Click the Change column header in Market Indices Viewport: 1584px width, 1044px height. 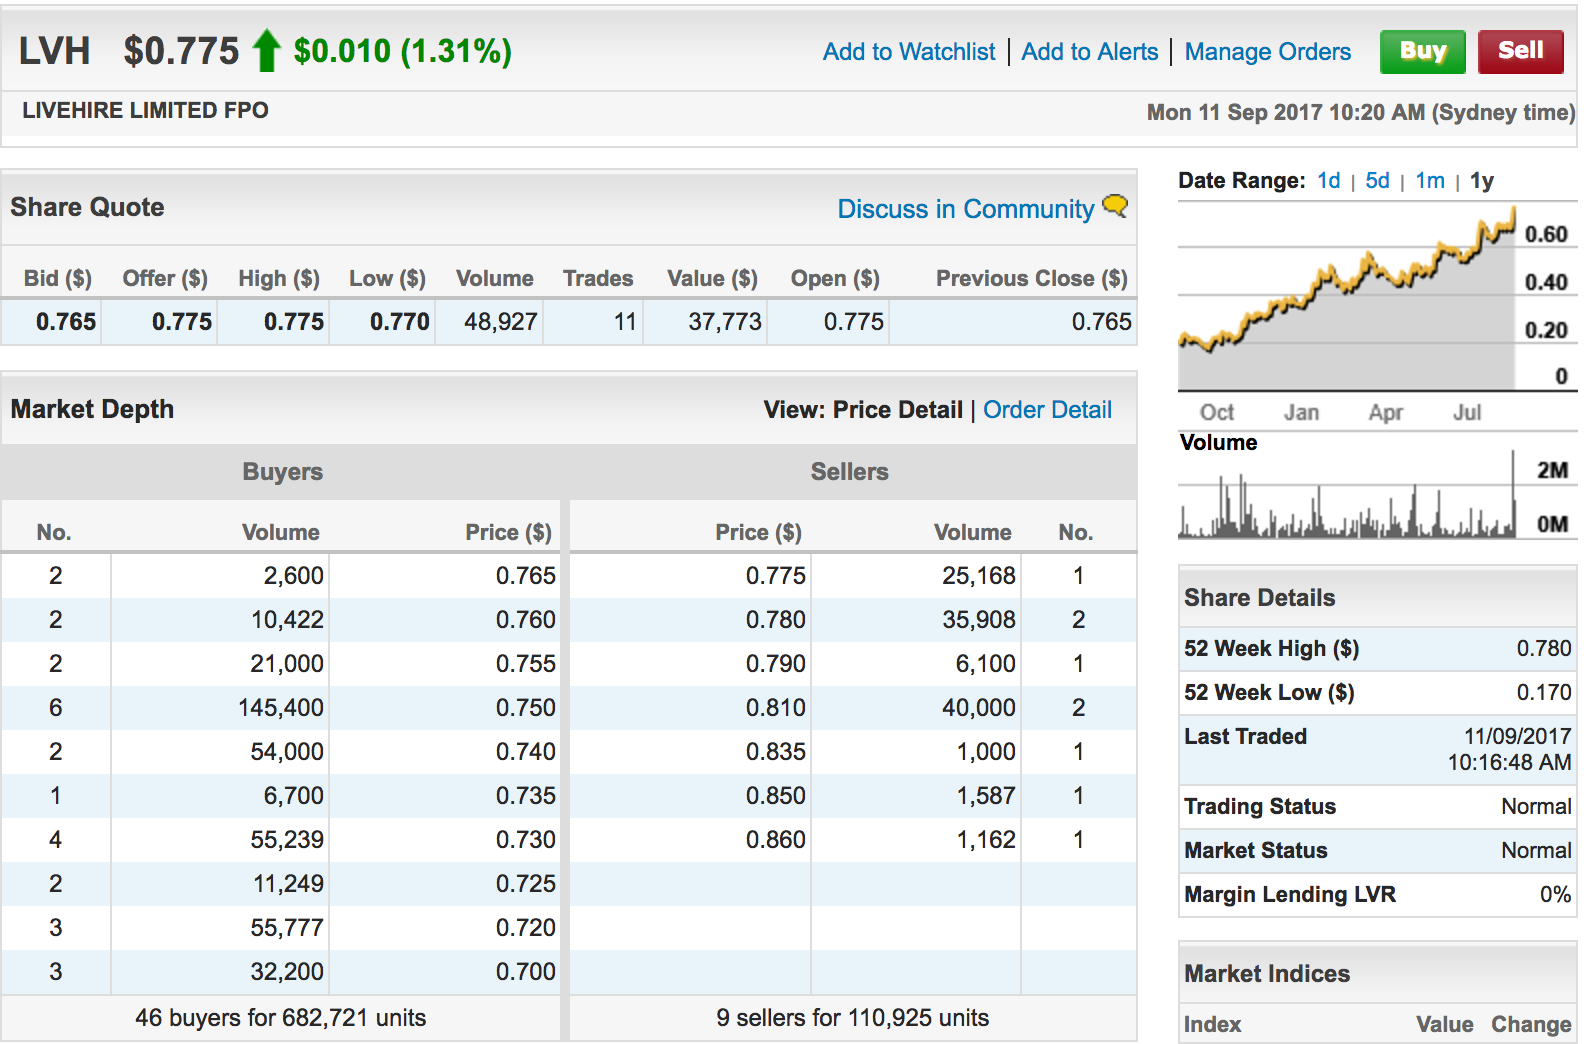point(1531,1025)
